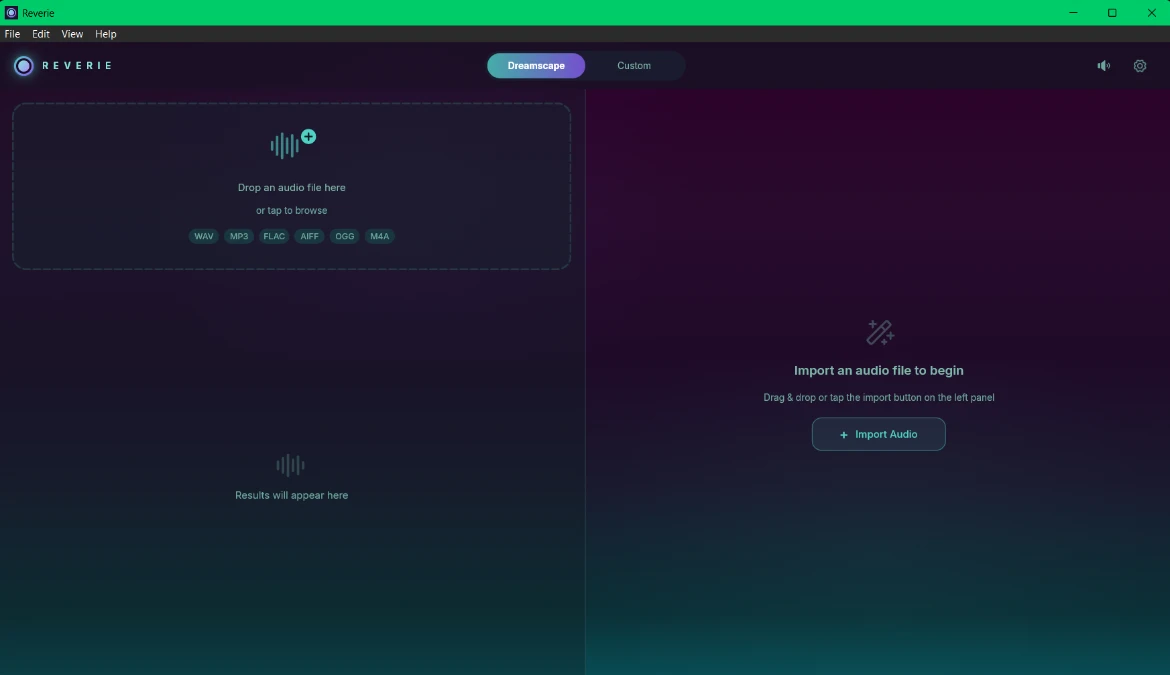Viewport: 1170px width, 675px height.
Task: Click the Reverie circular logo icon
Action: (x=24, y=66)
